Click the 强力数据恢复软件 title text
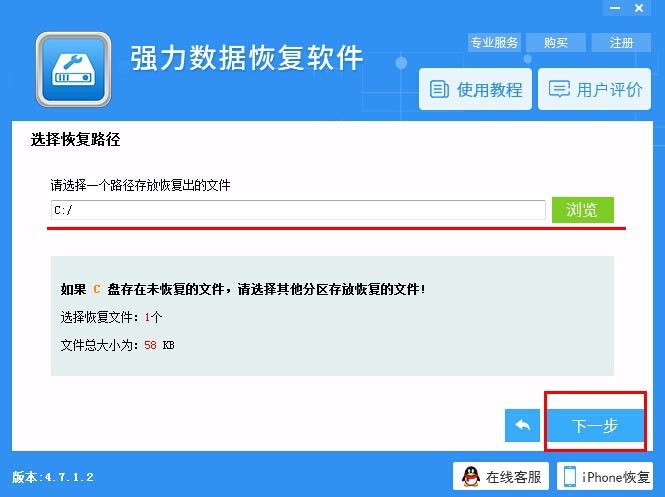This screenshot has height=497, width=665. click(x=246, y=58)
